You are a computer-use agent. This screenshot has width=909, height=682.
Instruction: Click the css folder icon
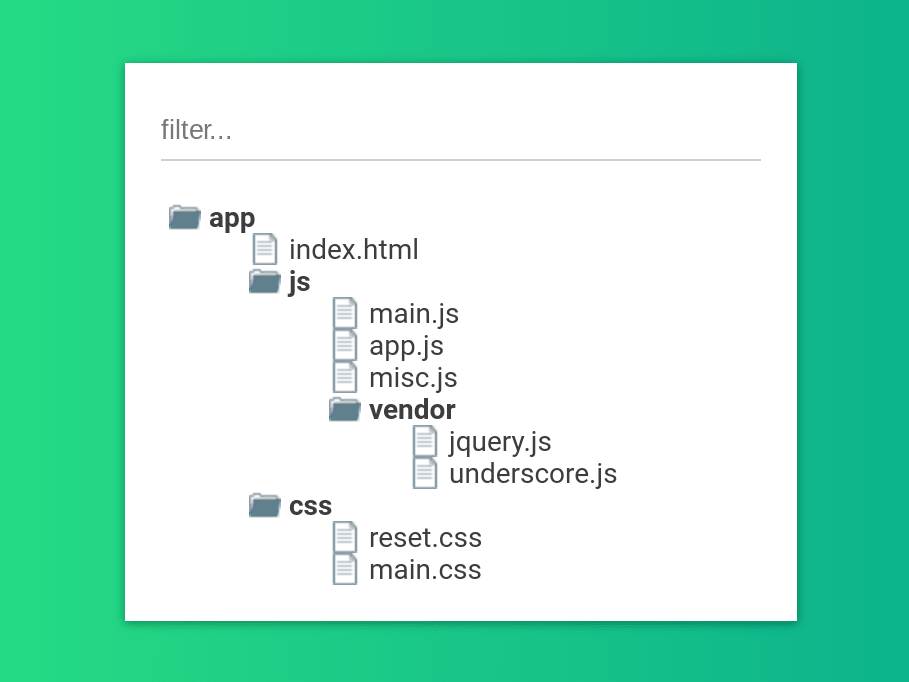coord(263,505)
